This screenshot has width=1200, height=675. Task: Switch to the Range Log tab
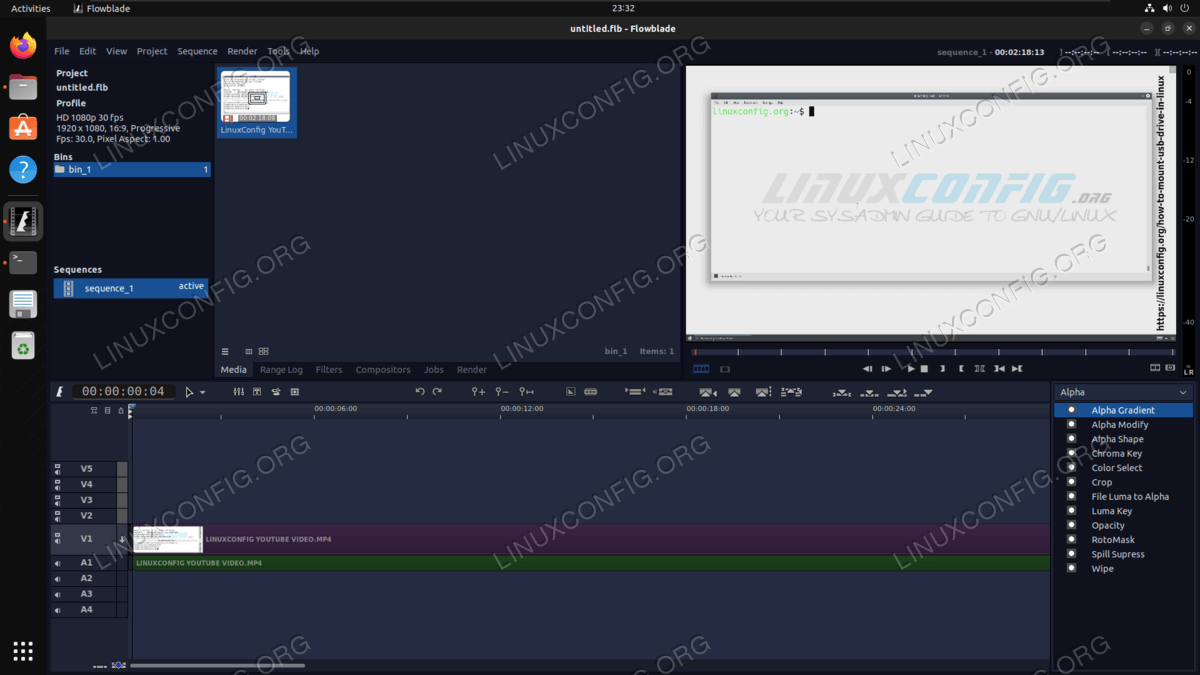pos(281,370)
